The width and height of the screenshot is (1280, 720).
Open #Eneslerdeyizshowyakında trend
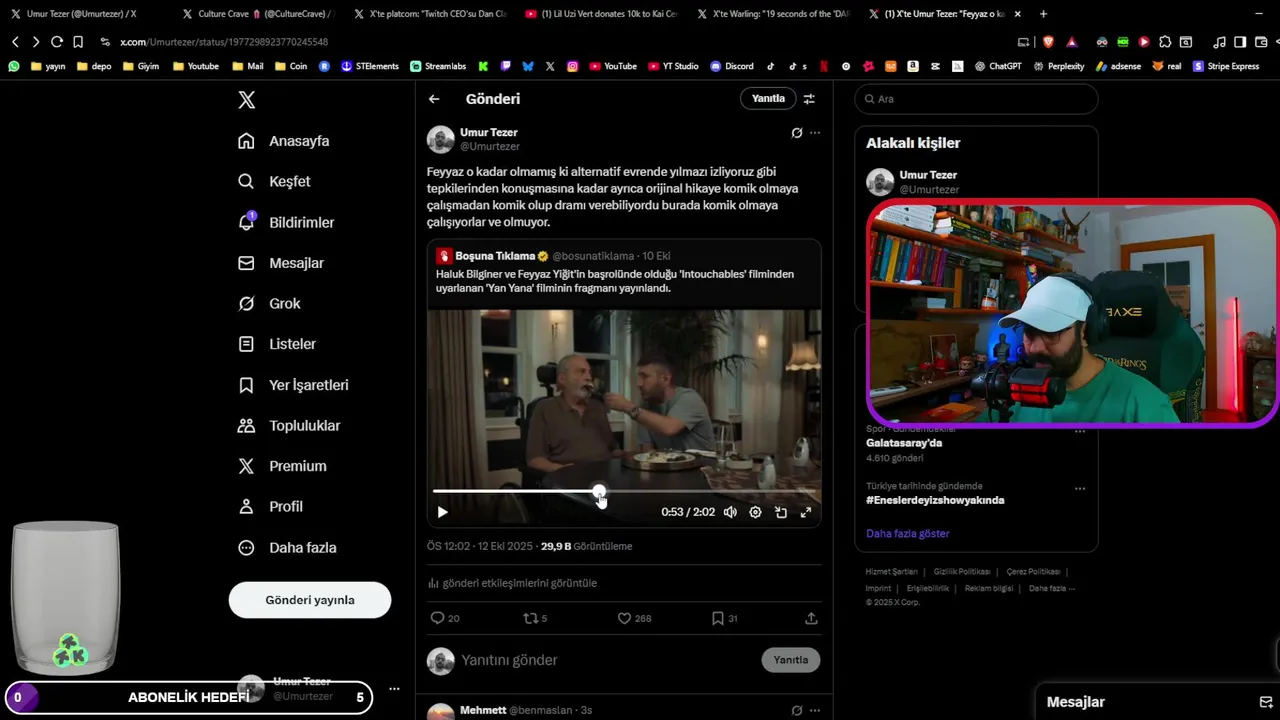coord(935,500)
